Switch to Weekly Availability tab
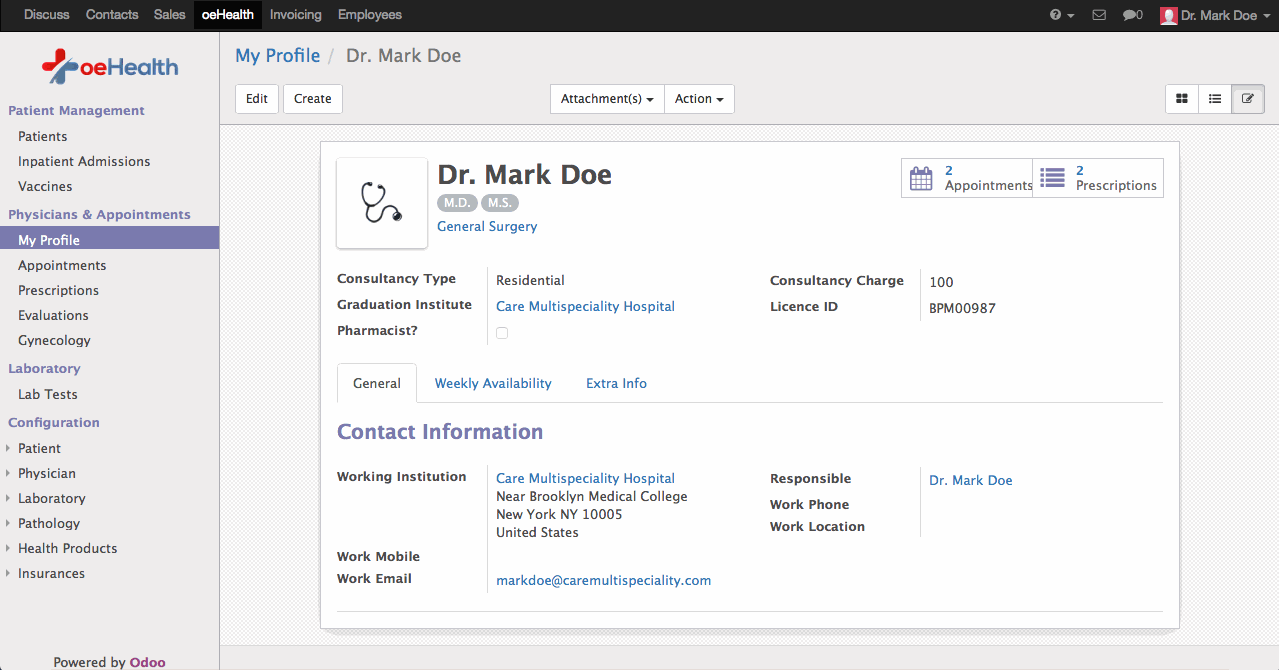The width and height of the screenshot is (1279, 670). tap(493, 383)
